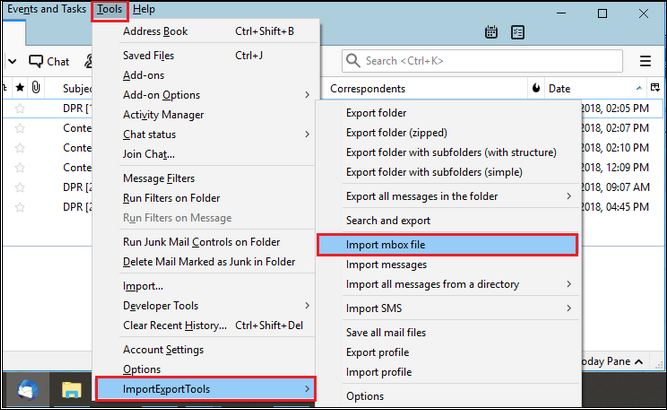The height and width of the screenshot is (410, 667).
Task: Choose Delete Mail Marked as Junk in Folder
Action: (x=206, y=262)
